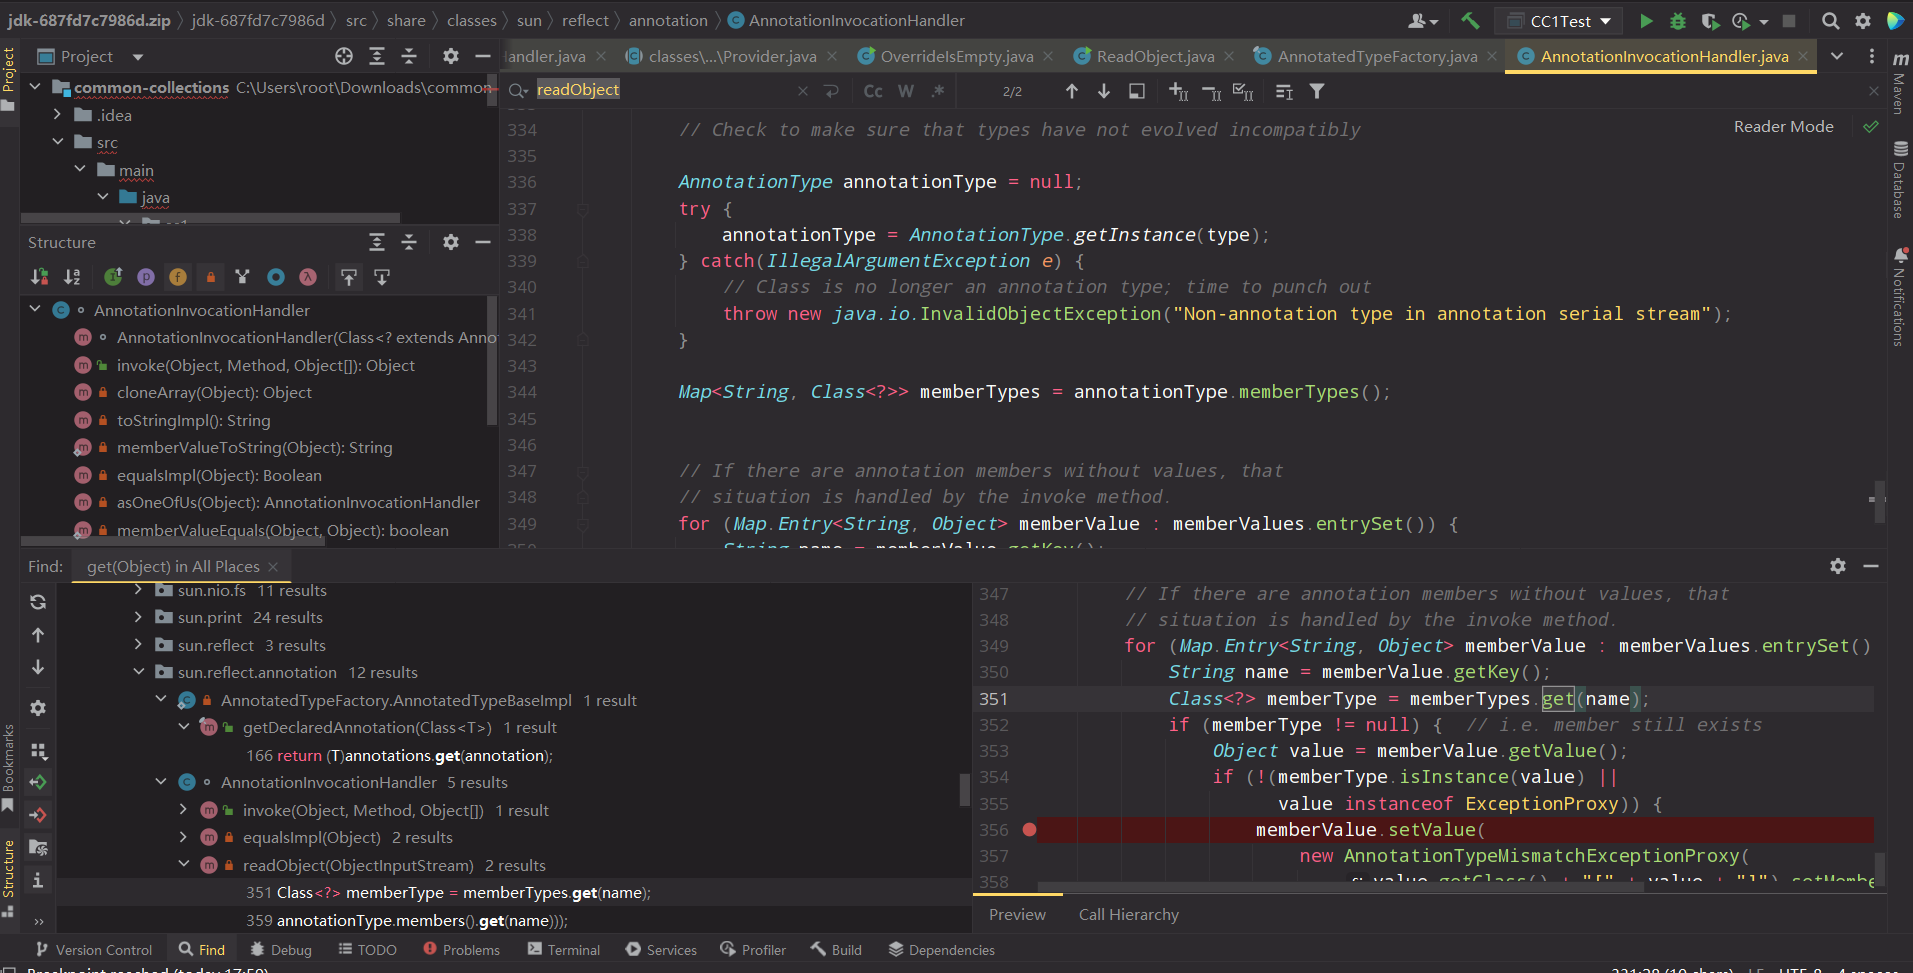Expand the sun.nio.fs results node
The width and height of the screenshot is (1913, 973).
pos(138,591)
